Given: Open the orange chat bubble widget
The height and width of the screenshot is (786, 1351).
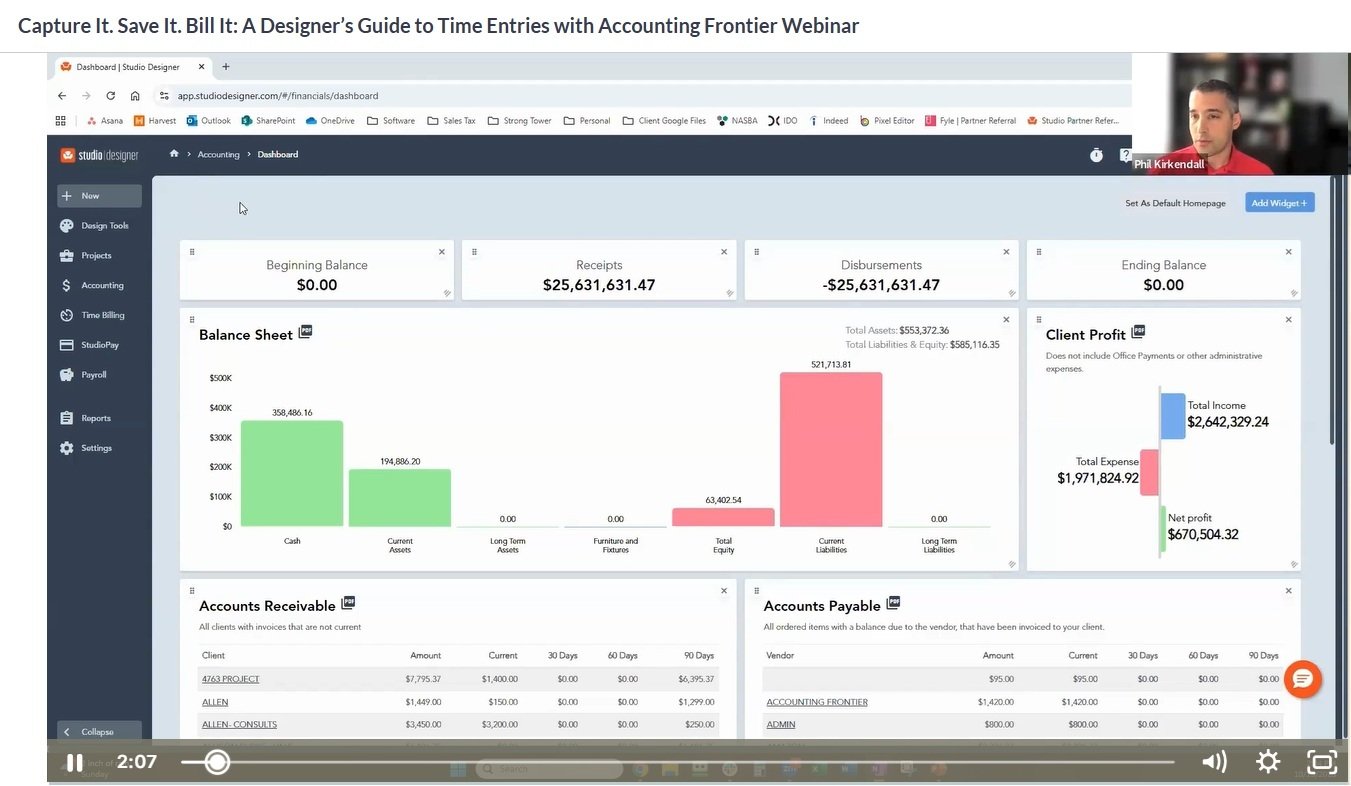Looking at the screenshot, I should click(1302, 679).
